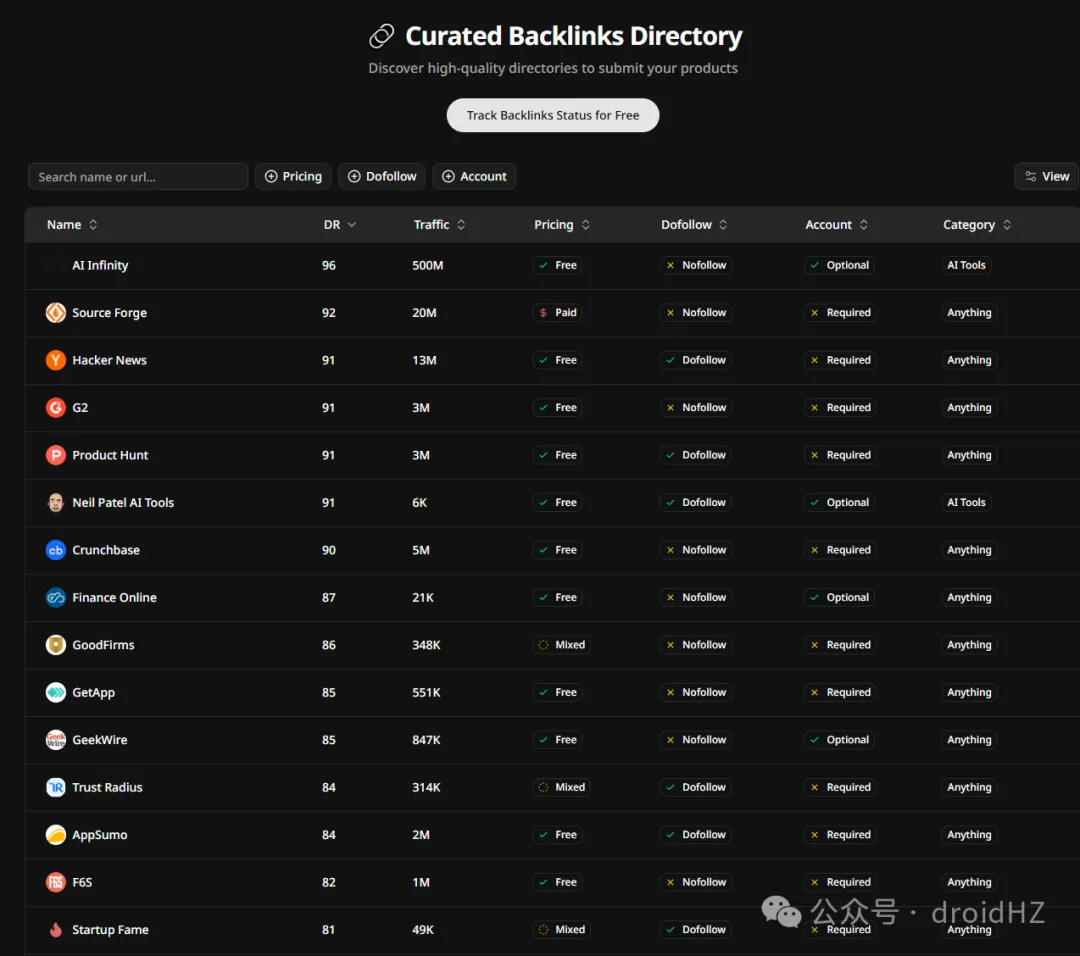Click the Startup Fame flame icon

pyautogui.click(x=56, y=930)
